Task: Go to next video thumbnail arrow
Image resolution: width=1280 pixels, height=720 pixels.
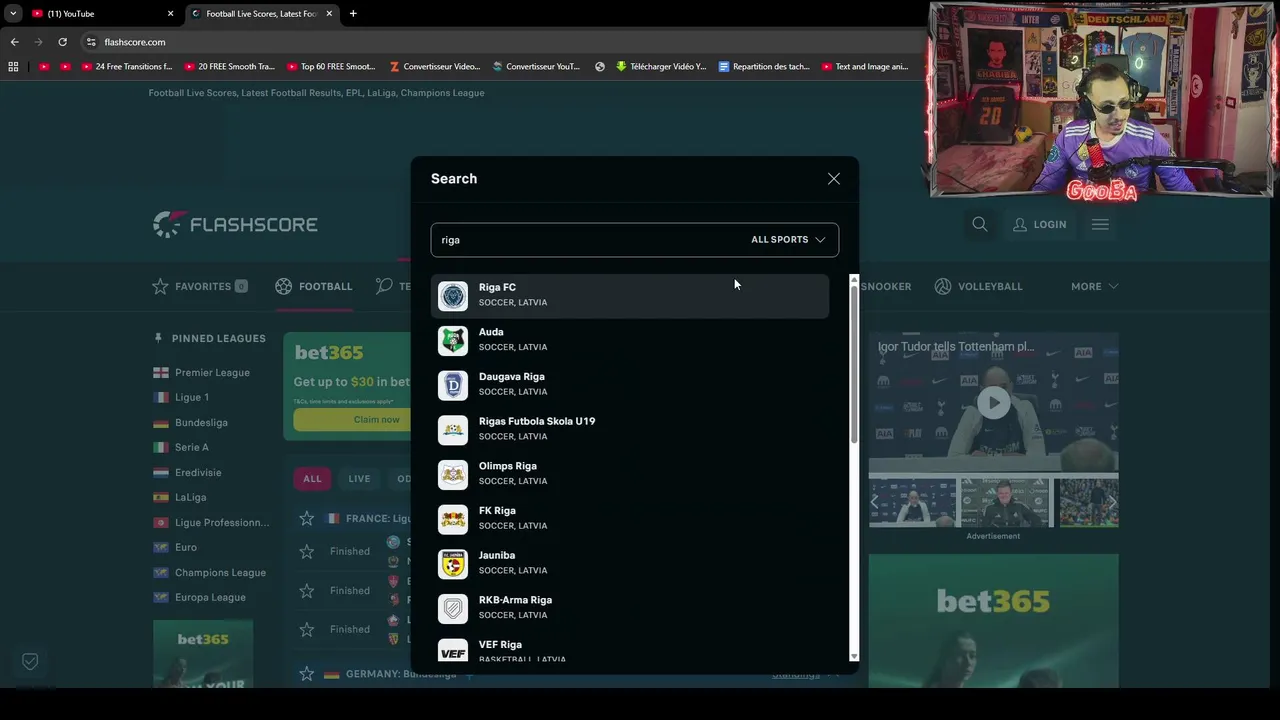Action: click(x=1111, y=502)
